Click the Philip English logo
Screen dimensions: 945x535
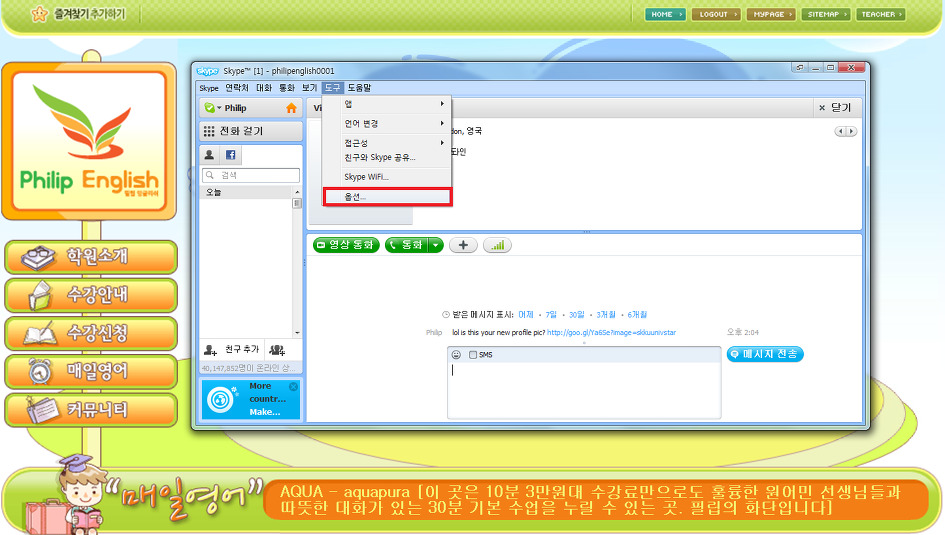pyautogui.click(x=89, y=141)
